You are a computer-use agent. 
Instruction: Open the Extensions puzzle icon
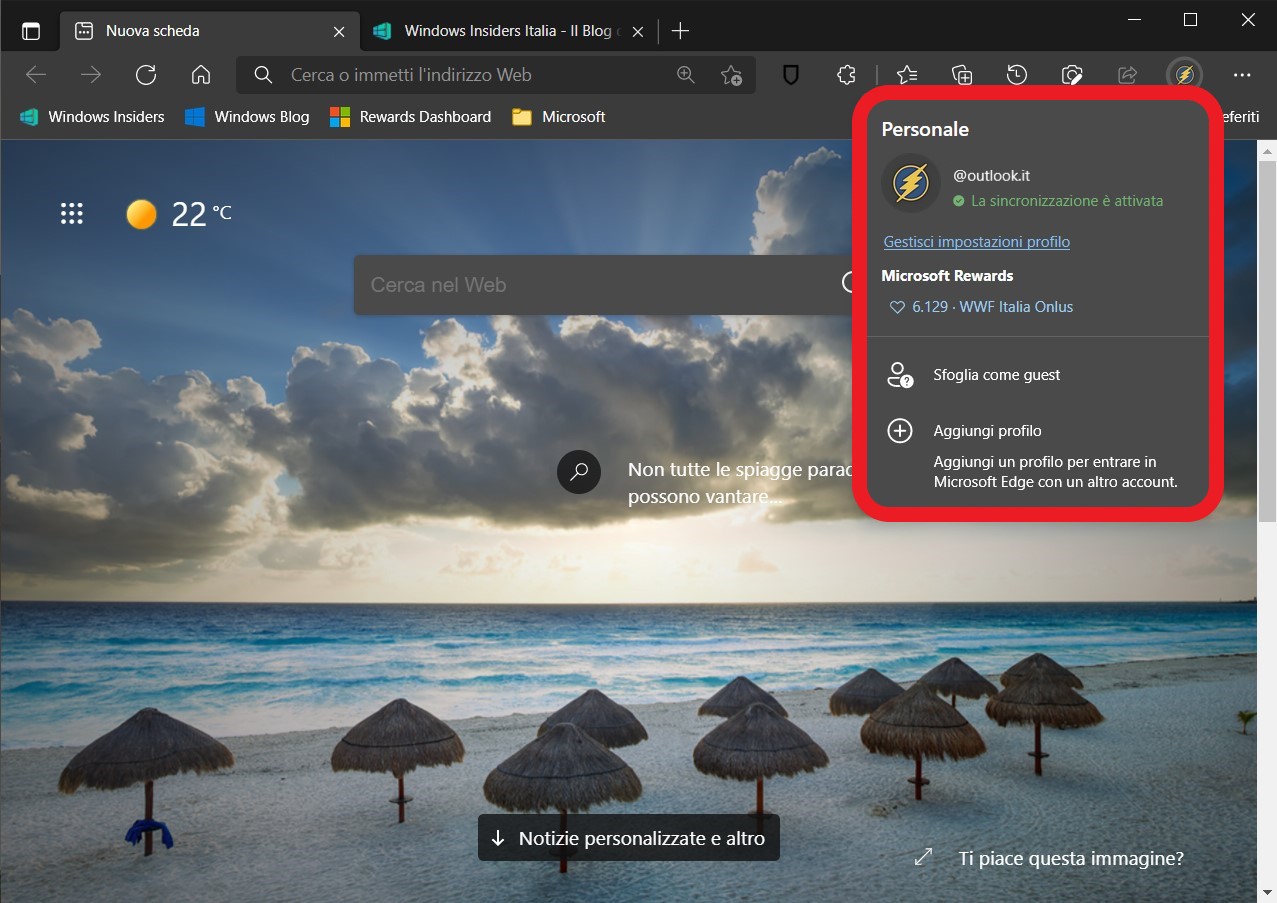(x=846, y=75)
